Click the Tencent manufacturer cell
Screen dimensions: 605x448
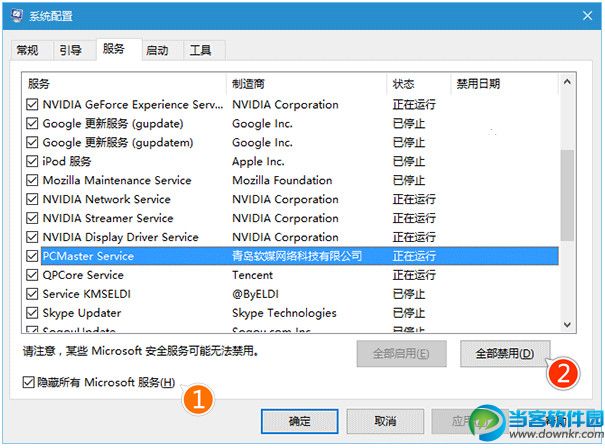point(252,275)
